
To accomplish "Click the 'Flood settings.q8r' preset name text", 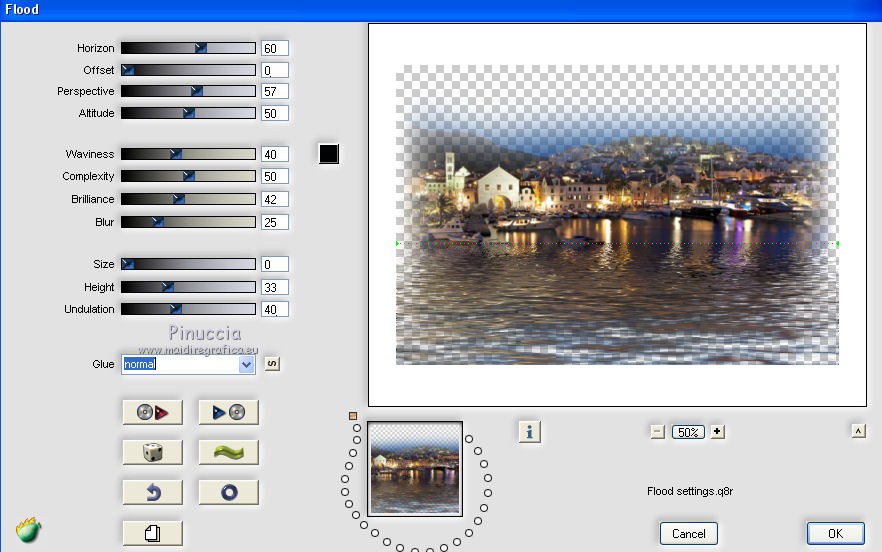I will tap(690, 491).
